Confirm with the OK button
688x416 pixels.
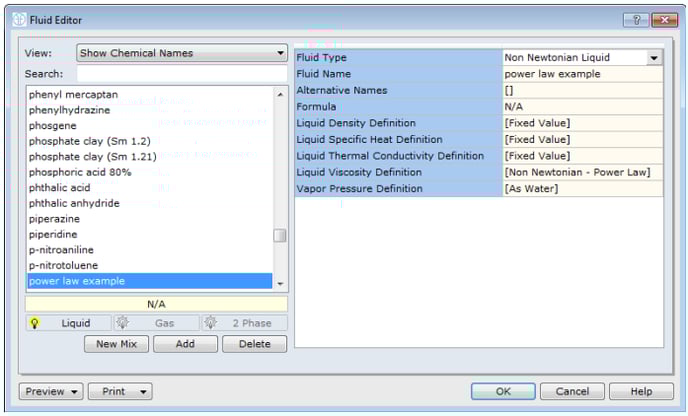pyautogui.click(x=503, y=391)
